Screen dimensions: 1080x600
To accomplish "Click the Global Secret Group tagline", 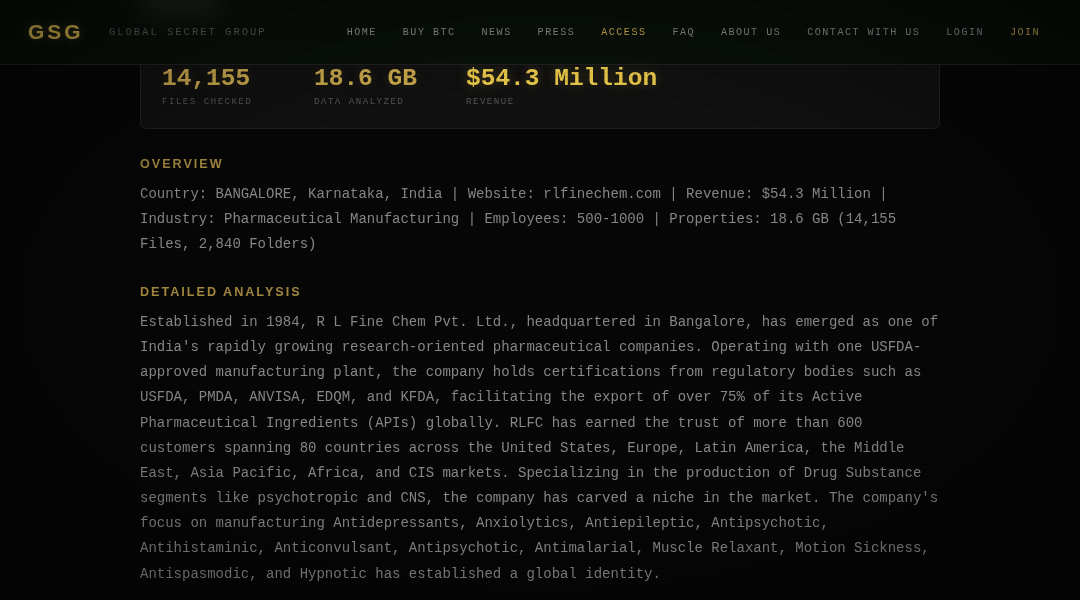I will [x=187, y=32].
